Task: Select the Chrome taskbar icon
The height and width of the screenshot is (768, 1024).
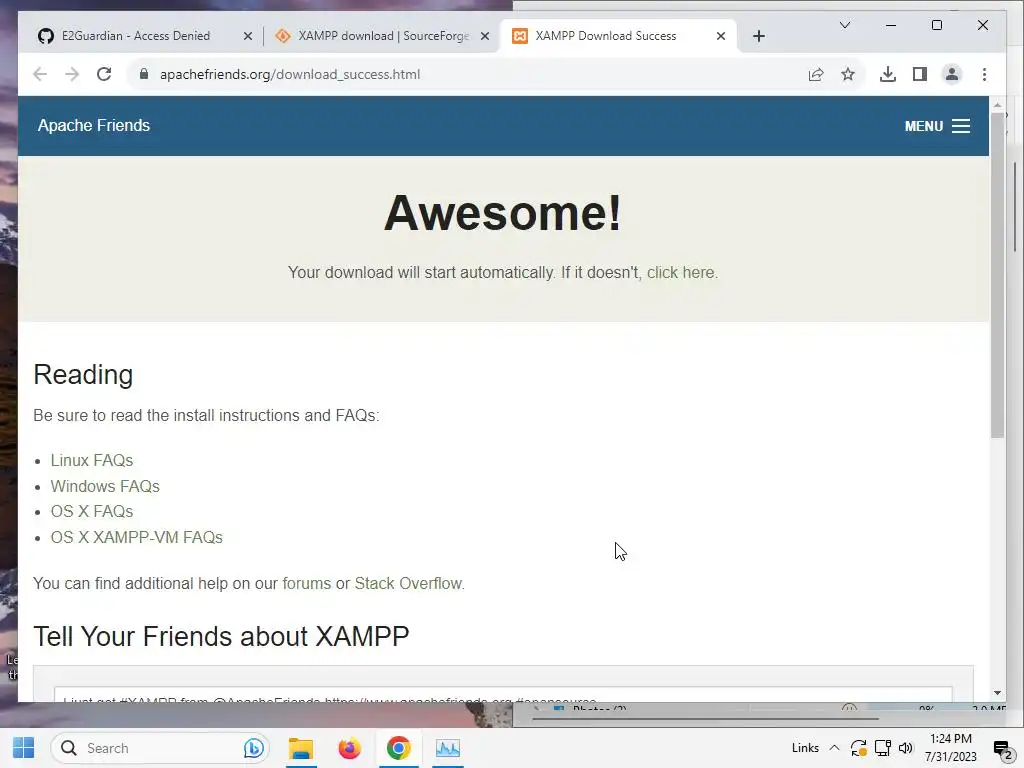Action: [398, 748]
